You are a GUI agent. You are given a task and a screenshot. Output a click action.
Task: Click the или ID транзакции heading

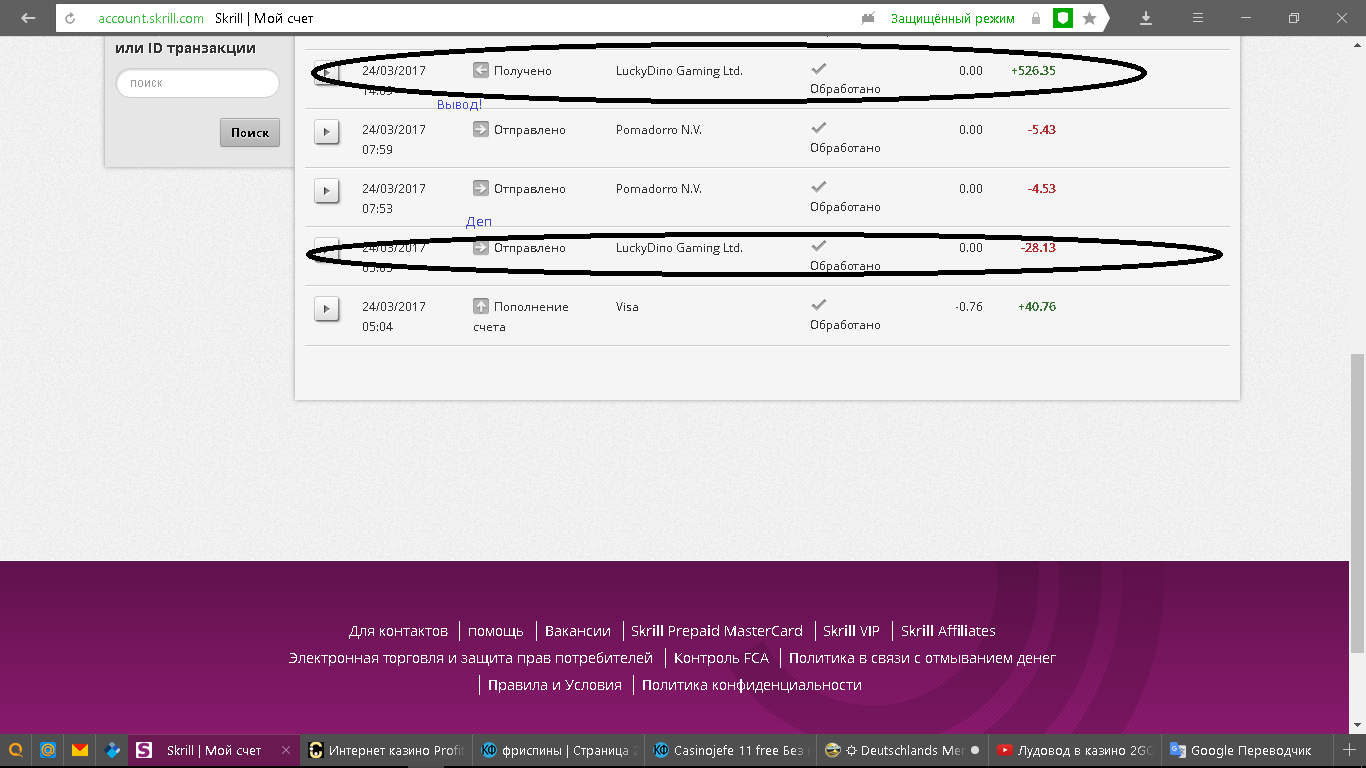pos(185,48)
